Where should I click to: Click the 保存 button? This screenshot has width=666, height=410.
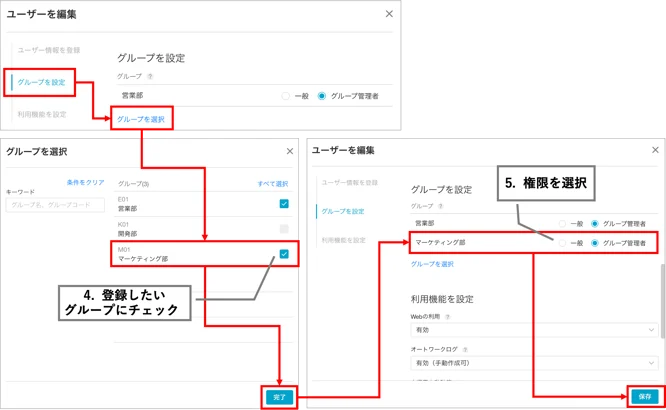pyautogui.click(x=645, y=396)
